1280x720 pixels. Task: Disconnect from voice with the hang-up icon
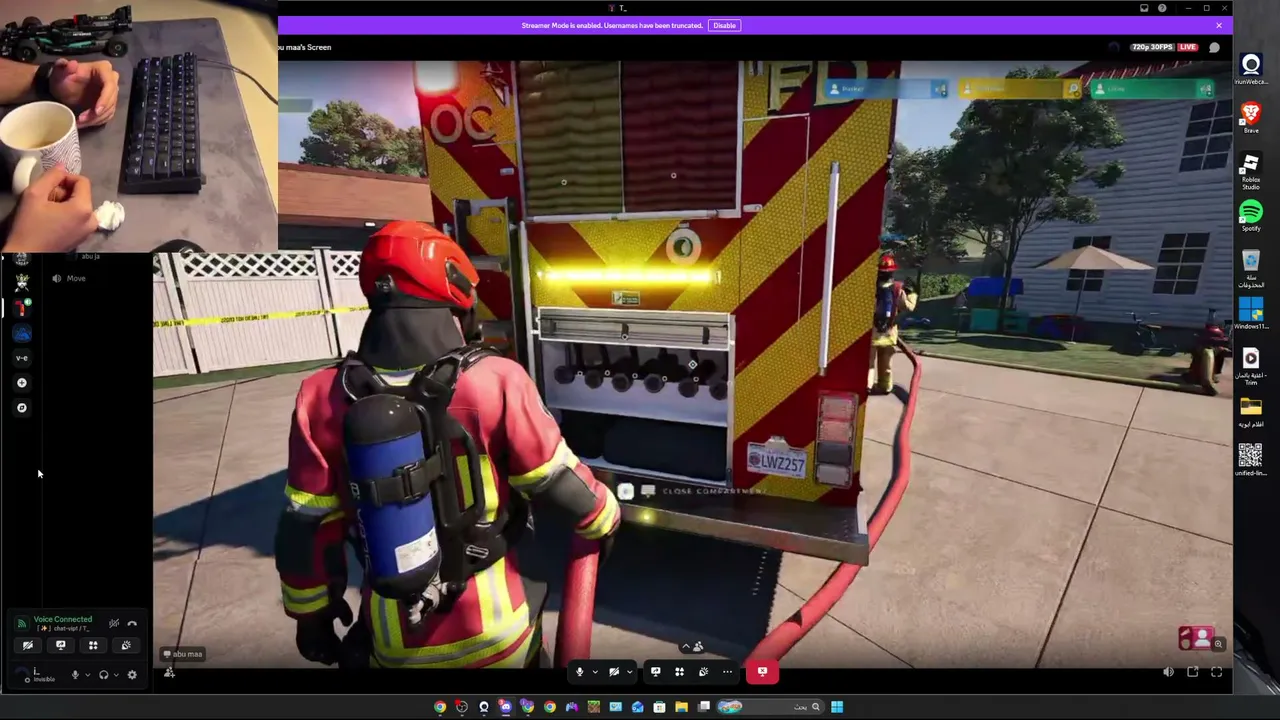[132, 623]
